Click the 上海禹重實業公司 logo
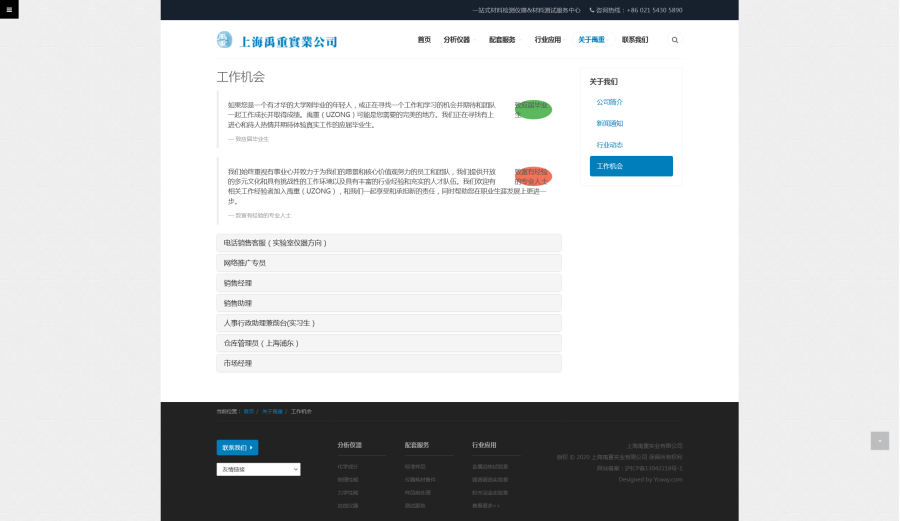Image resolution: width=900 pixels, height=521 pixels. (x=277, y=41)
